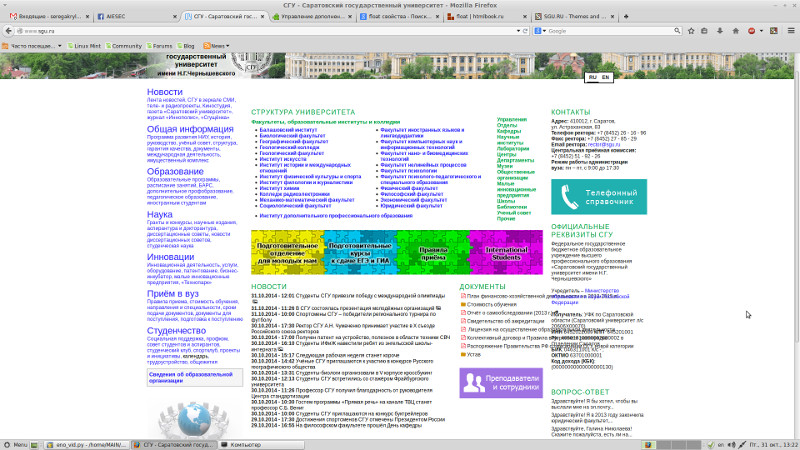Open Стоимость обучения document link
The width and height of the screenshot is (800, 450).
[x=492, y=304]
